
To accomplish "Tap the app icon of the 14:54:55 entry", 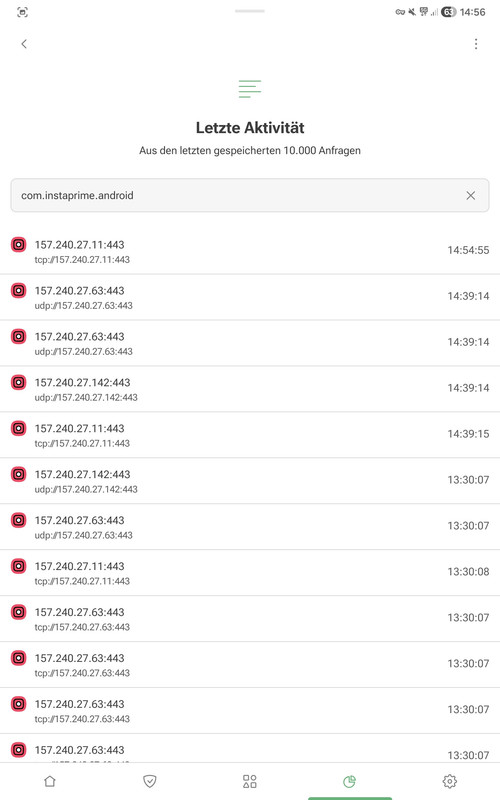I will click(x=19, y=245).
